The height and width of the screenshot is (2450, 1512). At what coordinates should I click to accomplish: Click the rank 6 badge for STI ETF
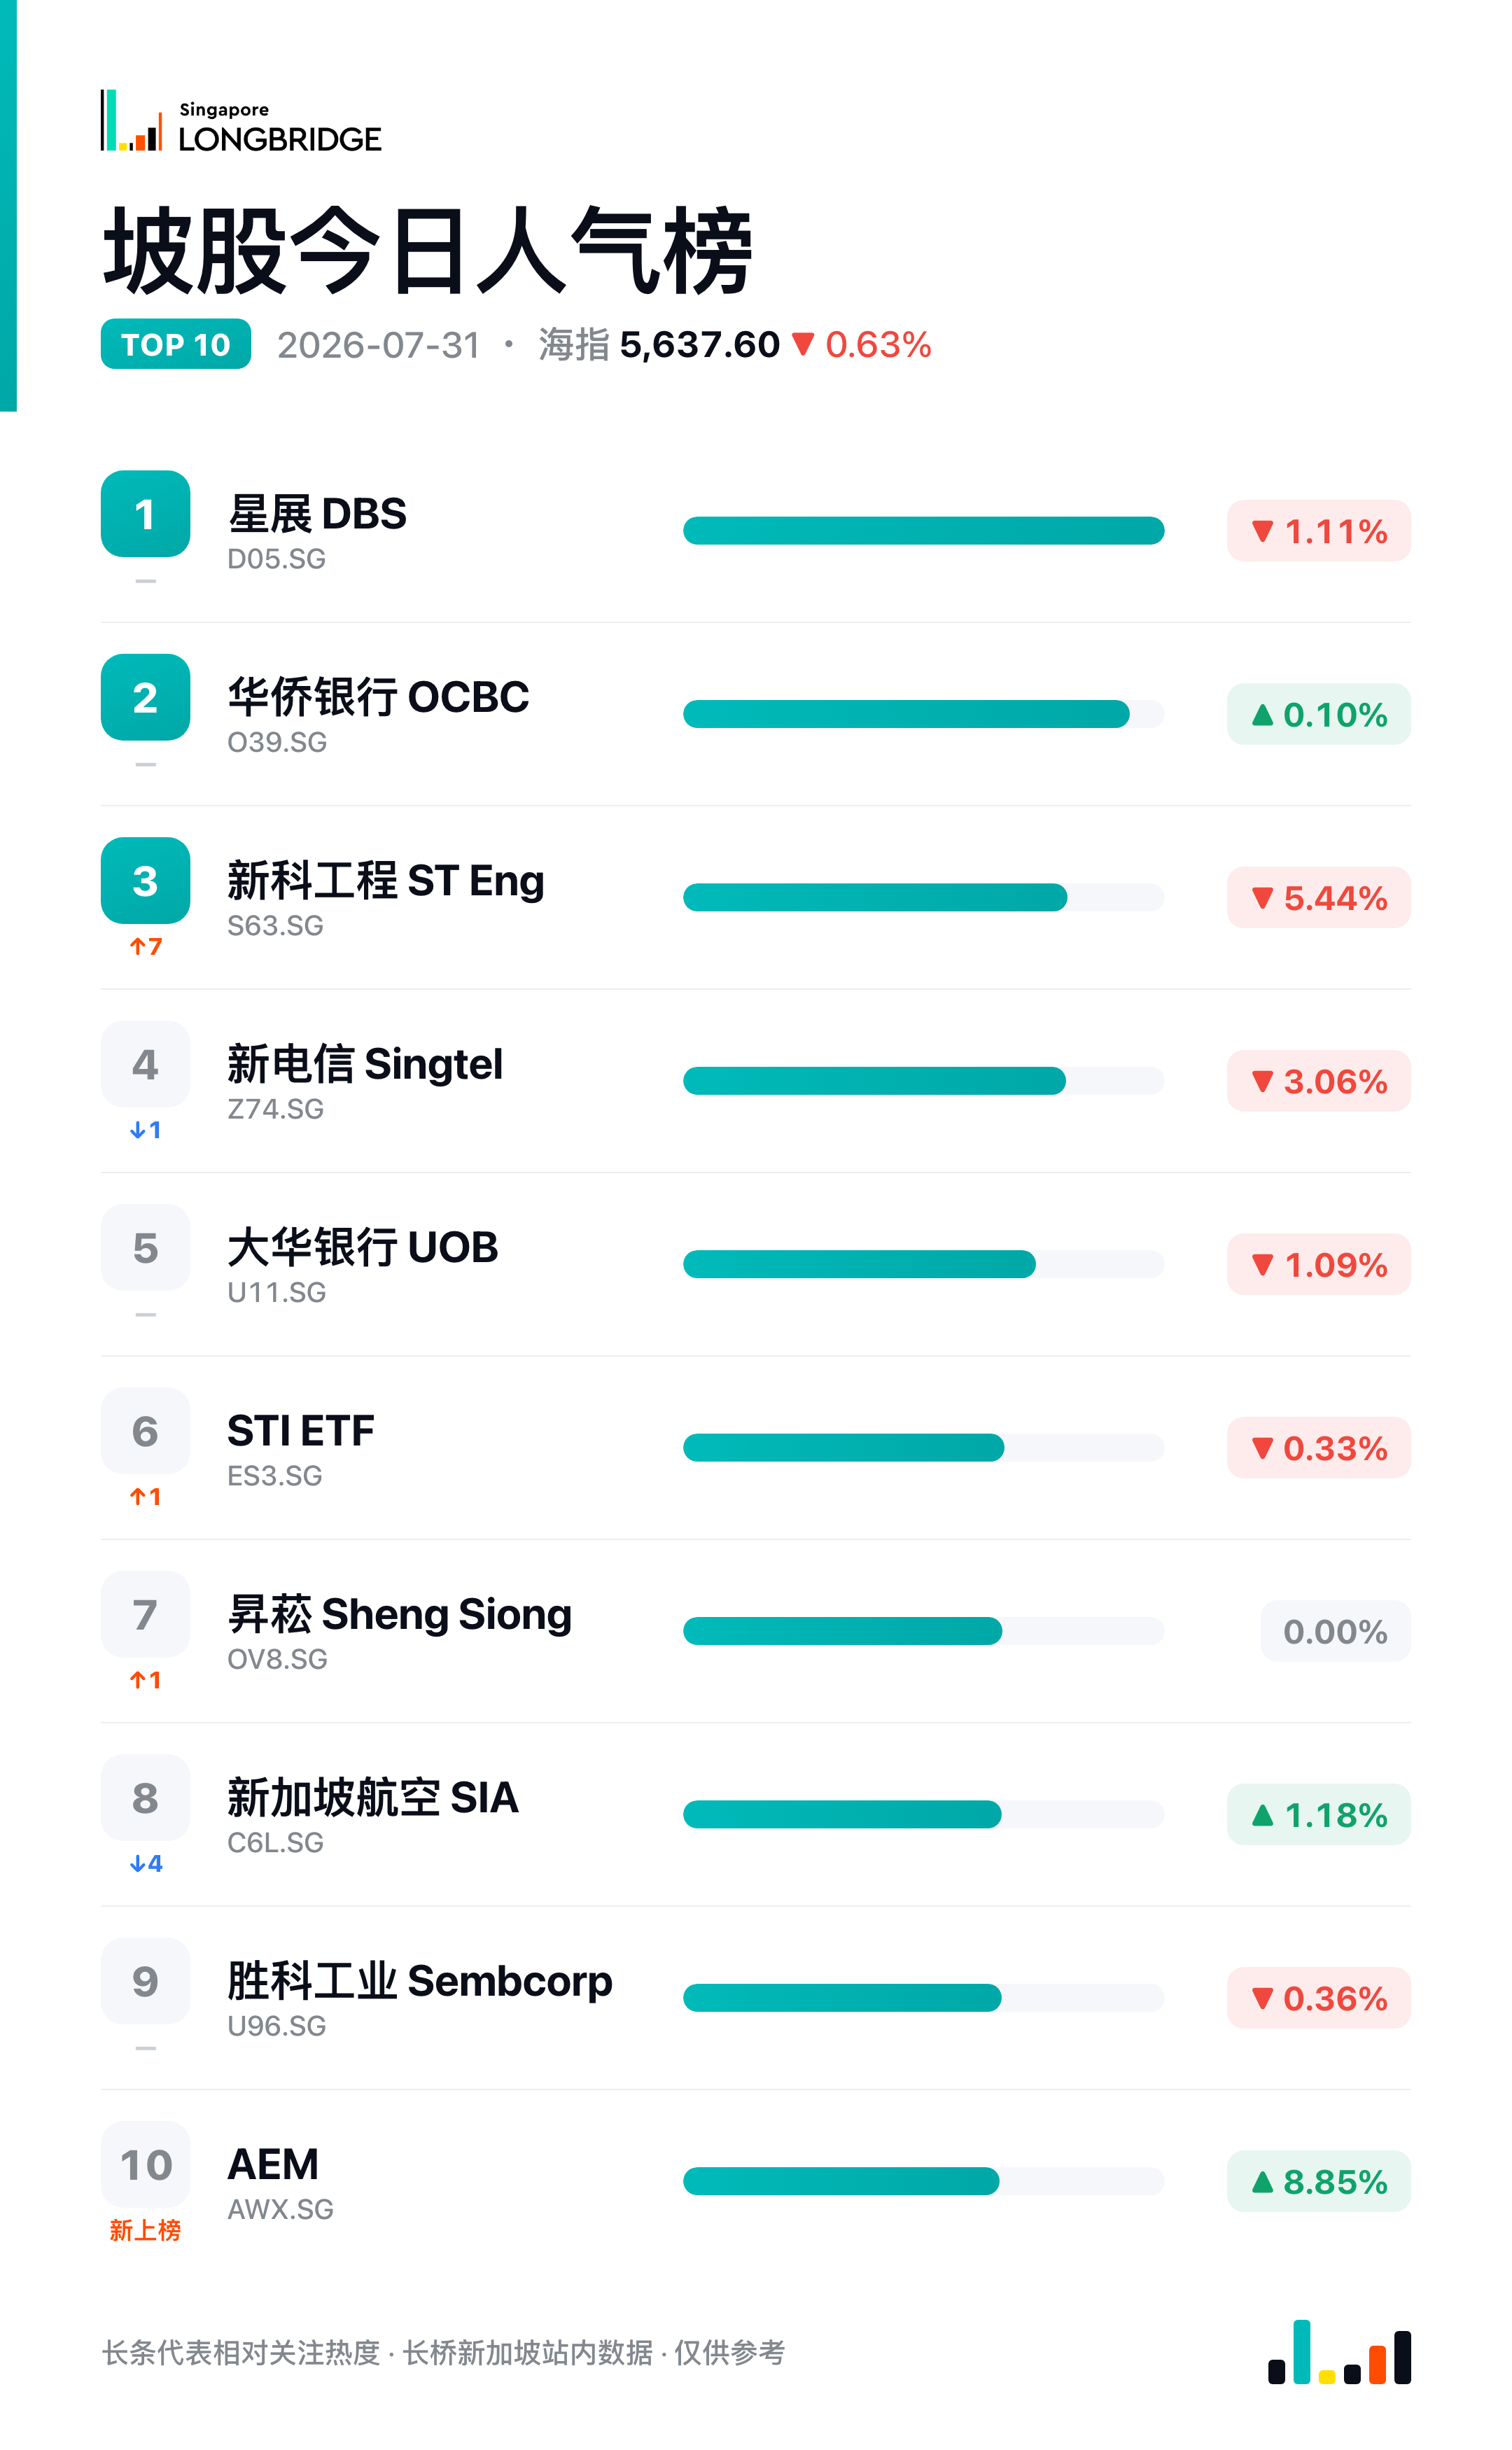(x=145, y=1430)
